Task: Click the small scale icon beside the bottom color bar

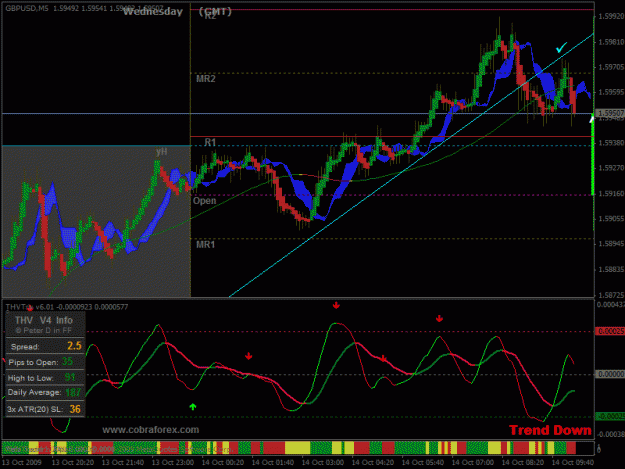Action: click(x=599, y=449)
